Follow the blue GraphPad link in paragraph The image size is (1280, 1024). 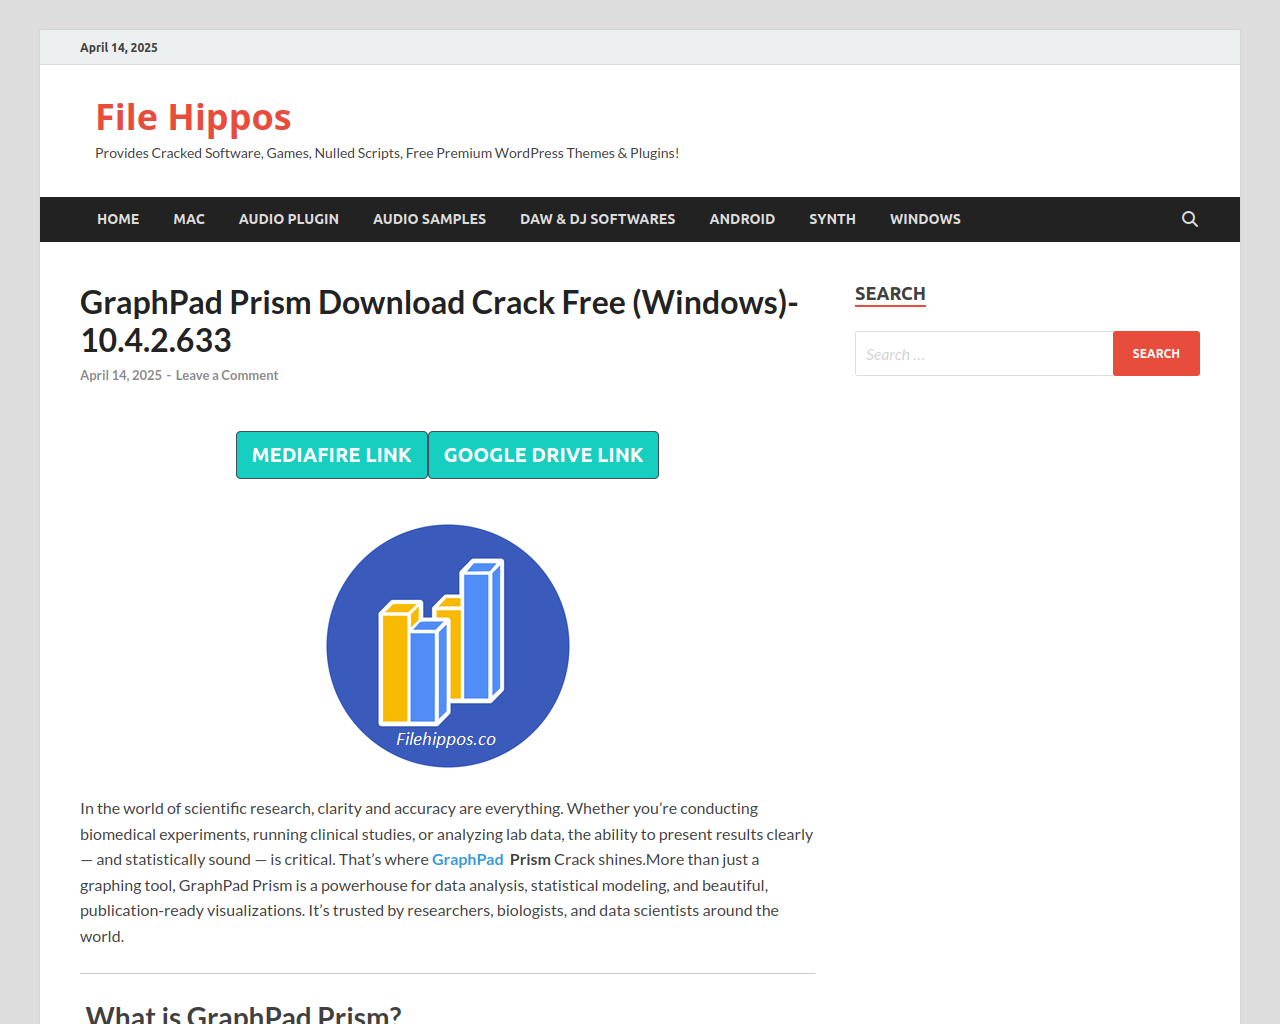[468, 860]
